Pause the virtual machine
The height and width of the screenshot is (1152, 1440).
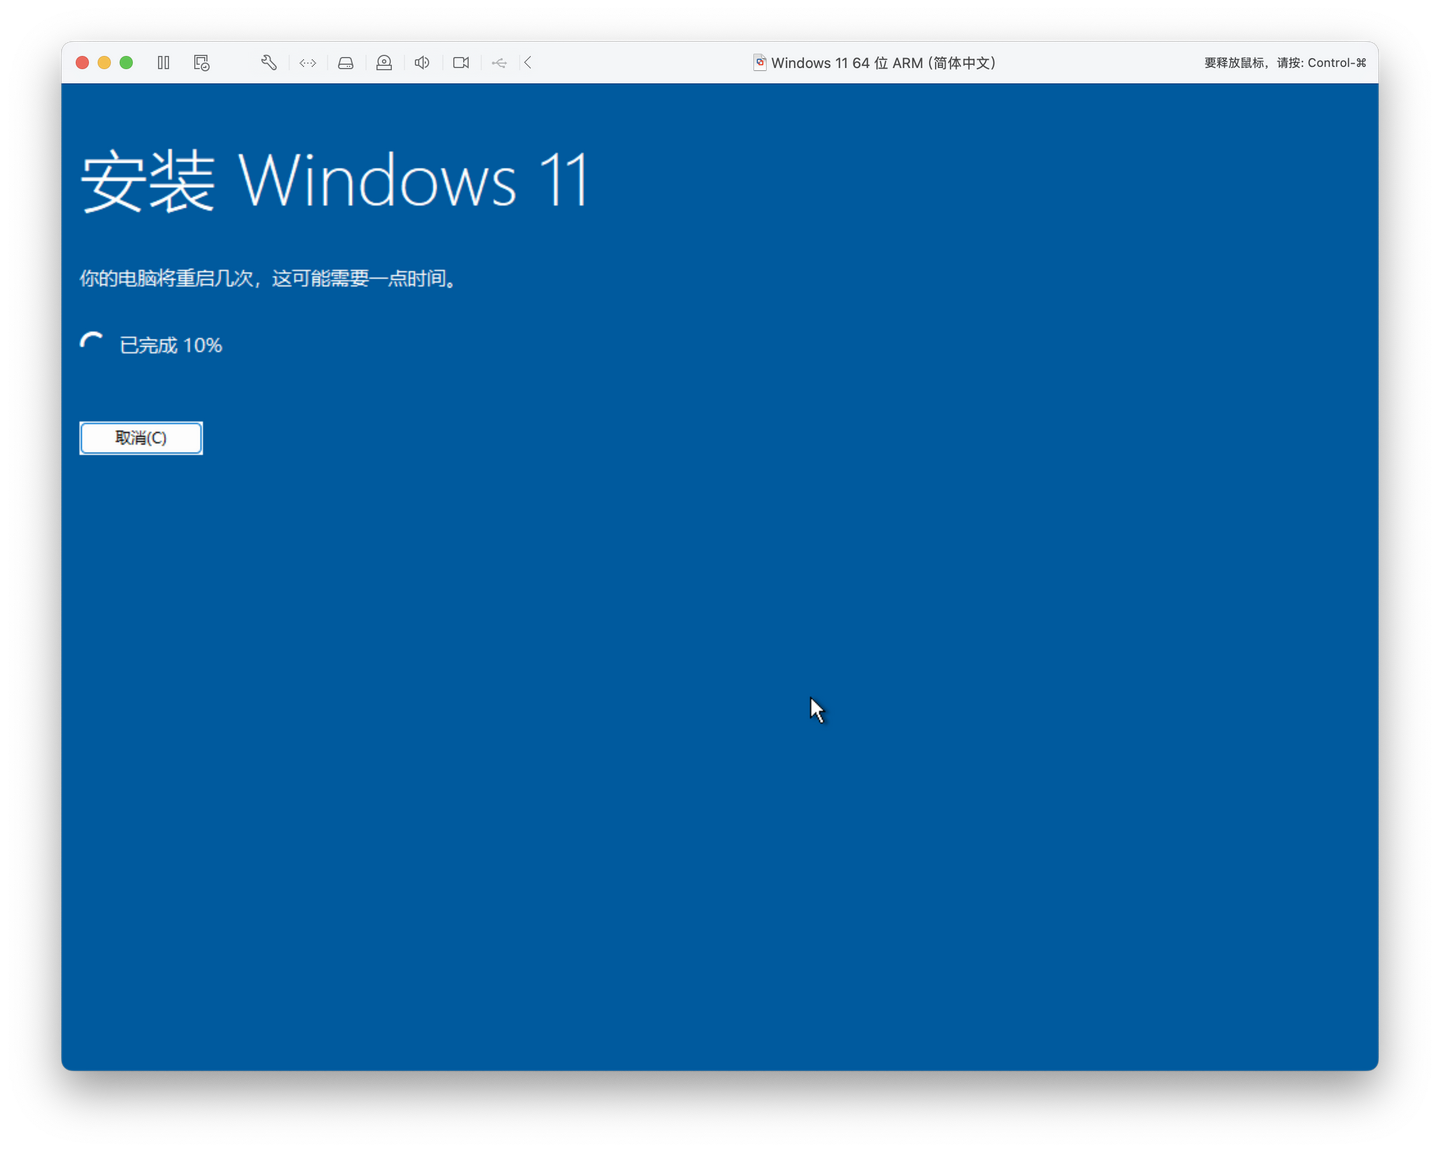(164, 63)
